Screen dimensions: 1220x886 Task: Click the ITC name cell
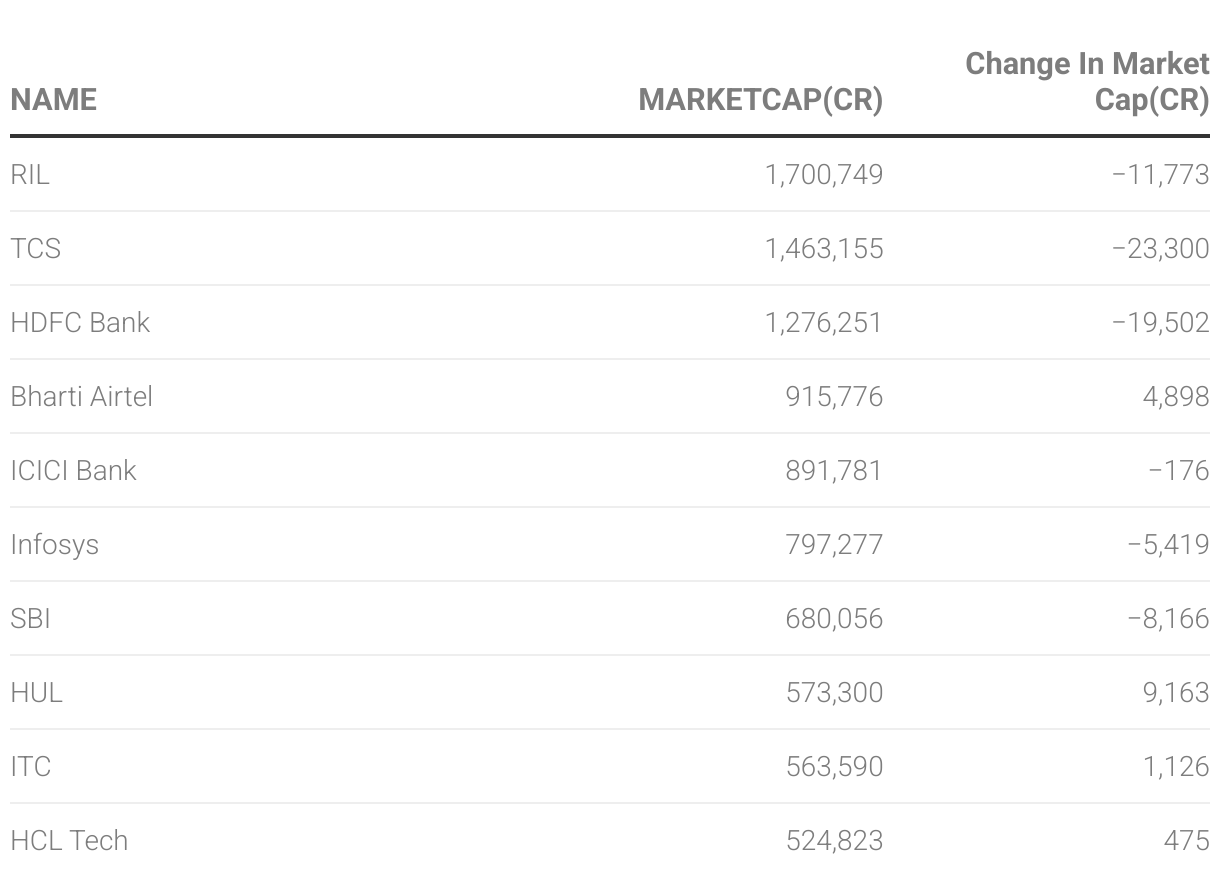tap(31, 767)
